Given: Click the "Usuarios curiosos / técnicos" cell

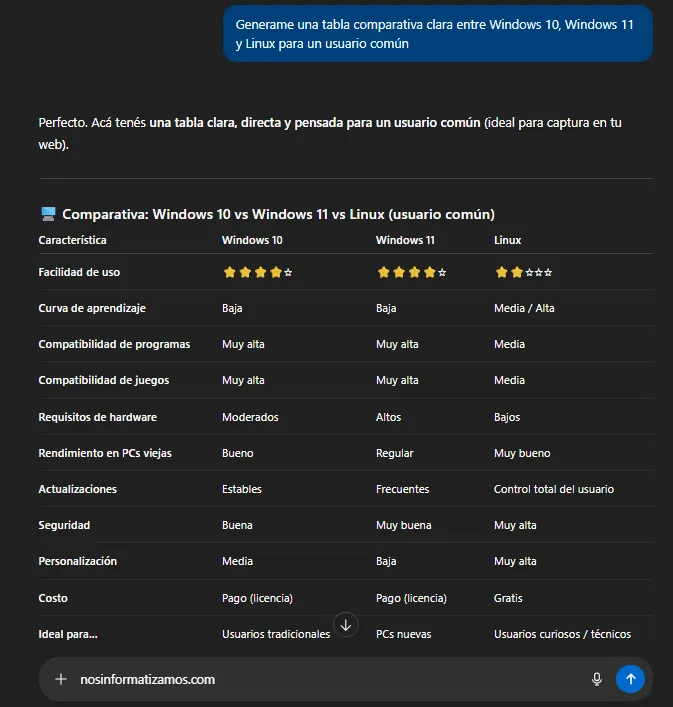Looking at the screenshot, I should (x=563, y=634).
